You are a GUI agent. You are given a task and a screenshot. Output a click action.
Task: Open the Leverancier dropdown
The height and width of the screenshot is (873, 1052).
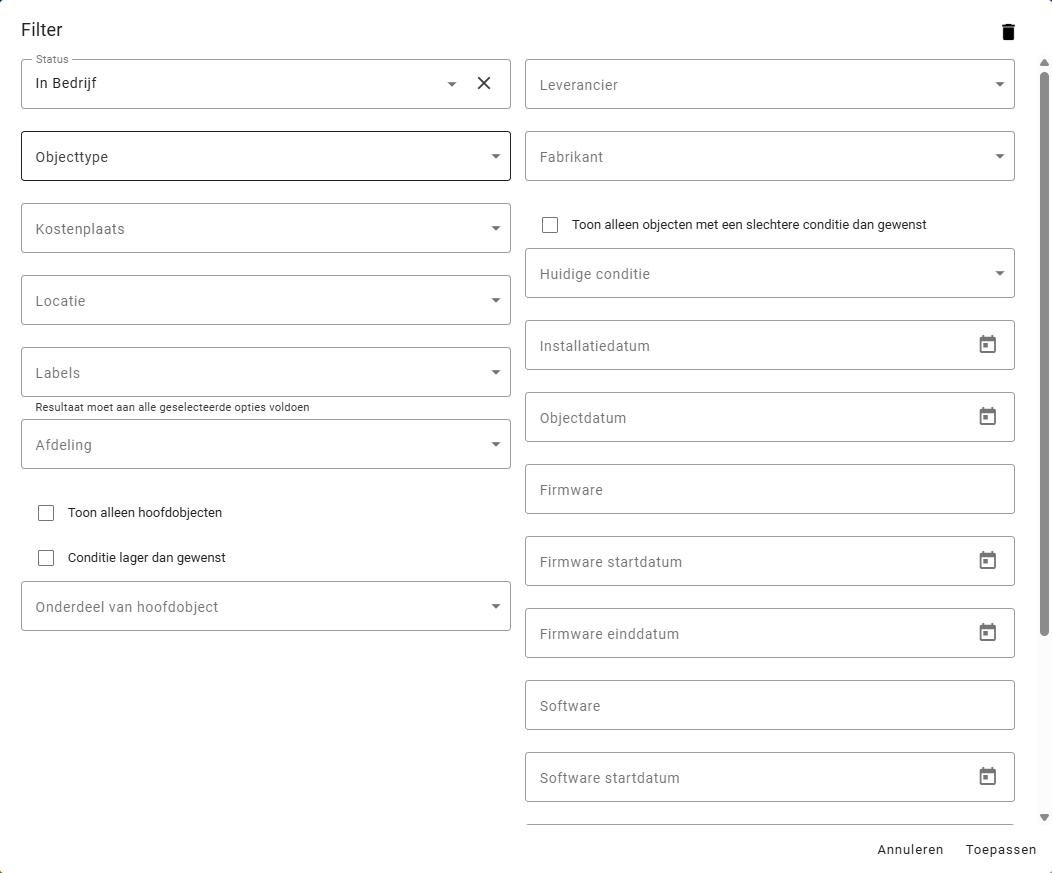[999, 85]
